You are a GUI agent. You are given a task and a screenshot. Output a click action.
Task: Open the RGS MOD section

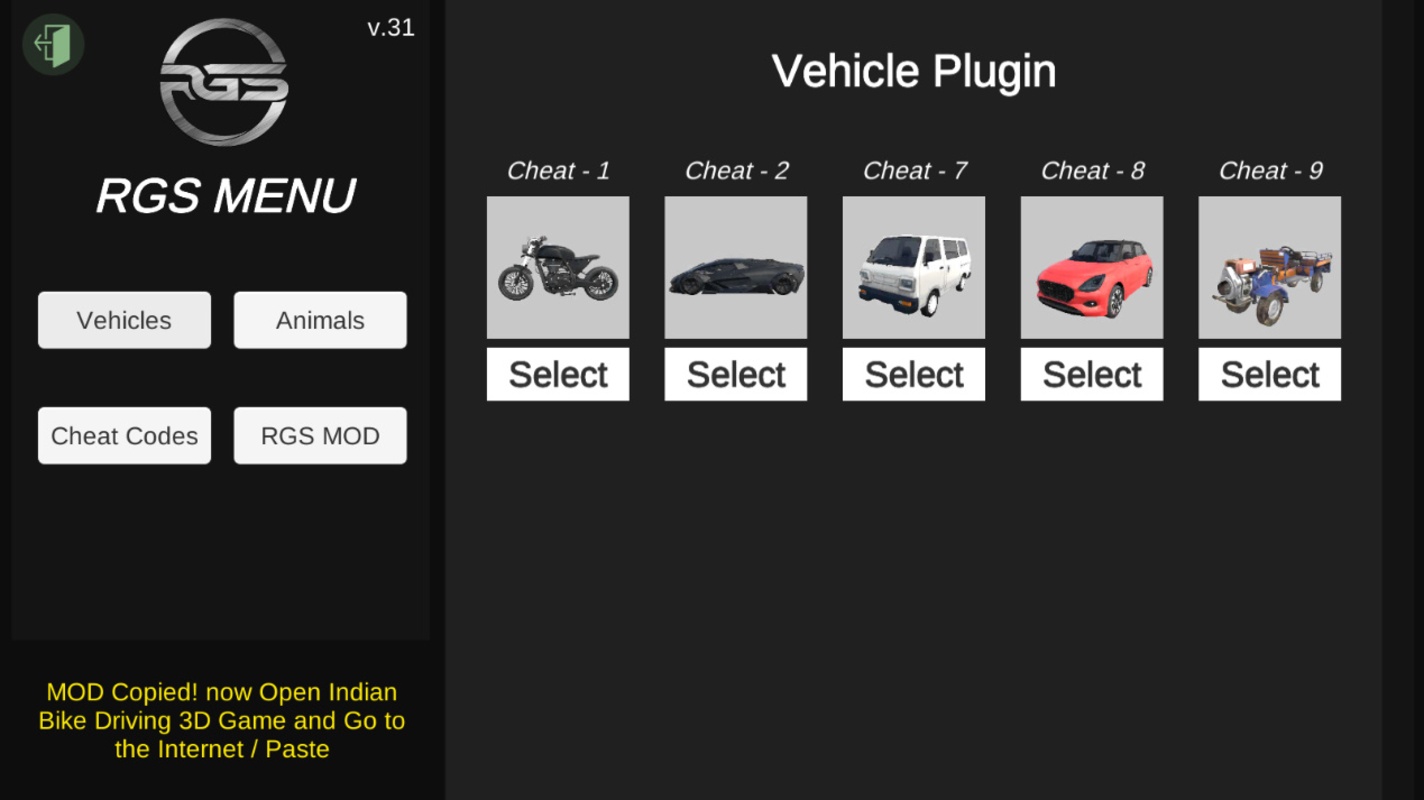coord(320,436)
